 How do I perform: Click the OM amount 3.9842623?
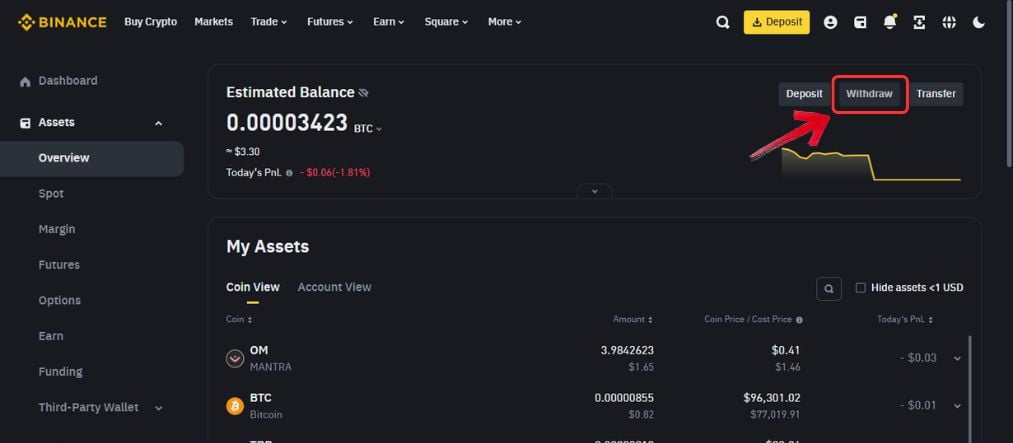point(627,351)
